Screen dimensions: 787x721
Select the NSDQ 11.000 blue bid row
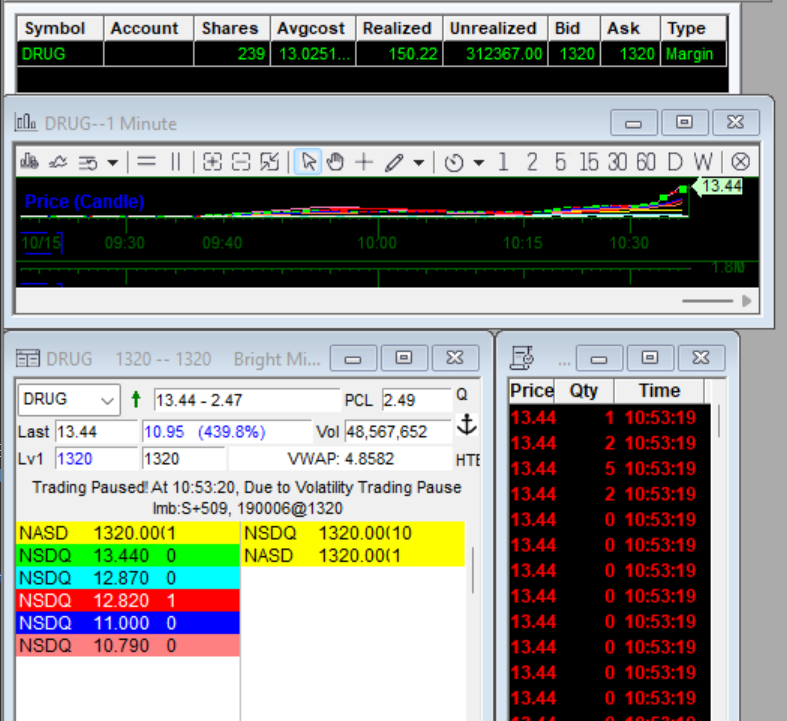[x=127, y=623]
